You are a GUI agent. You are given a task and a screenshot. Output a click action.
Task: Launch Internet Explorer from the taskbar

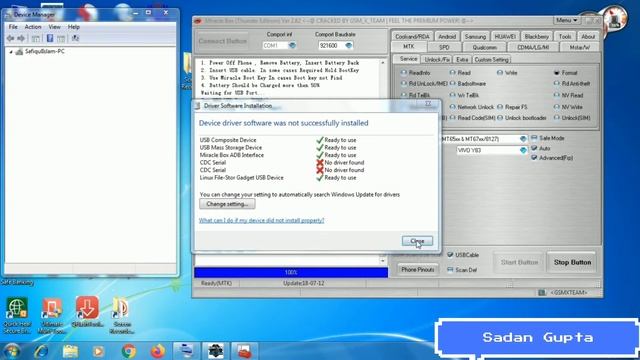point(41,351)
